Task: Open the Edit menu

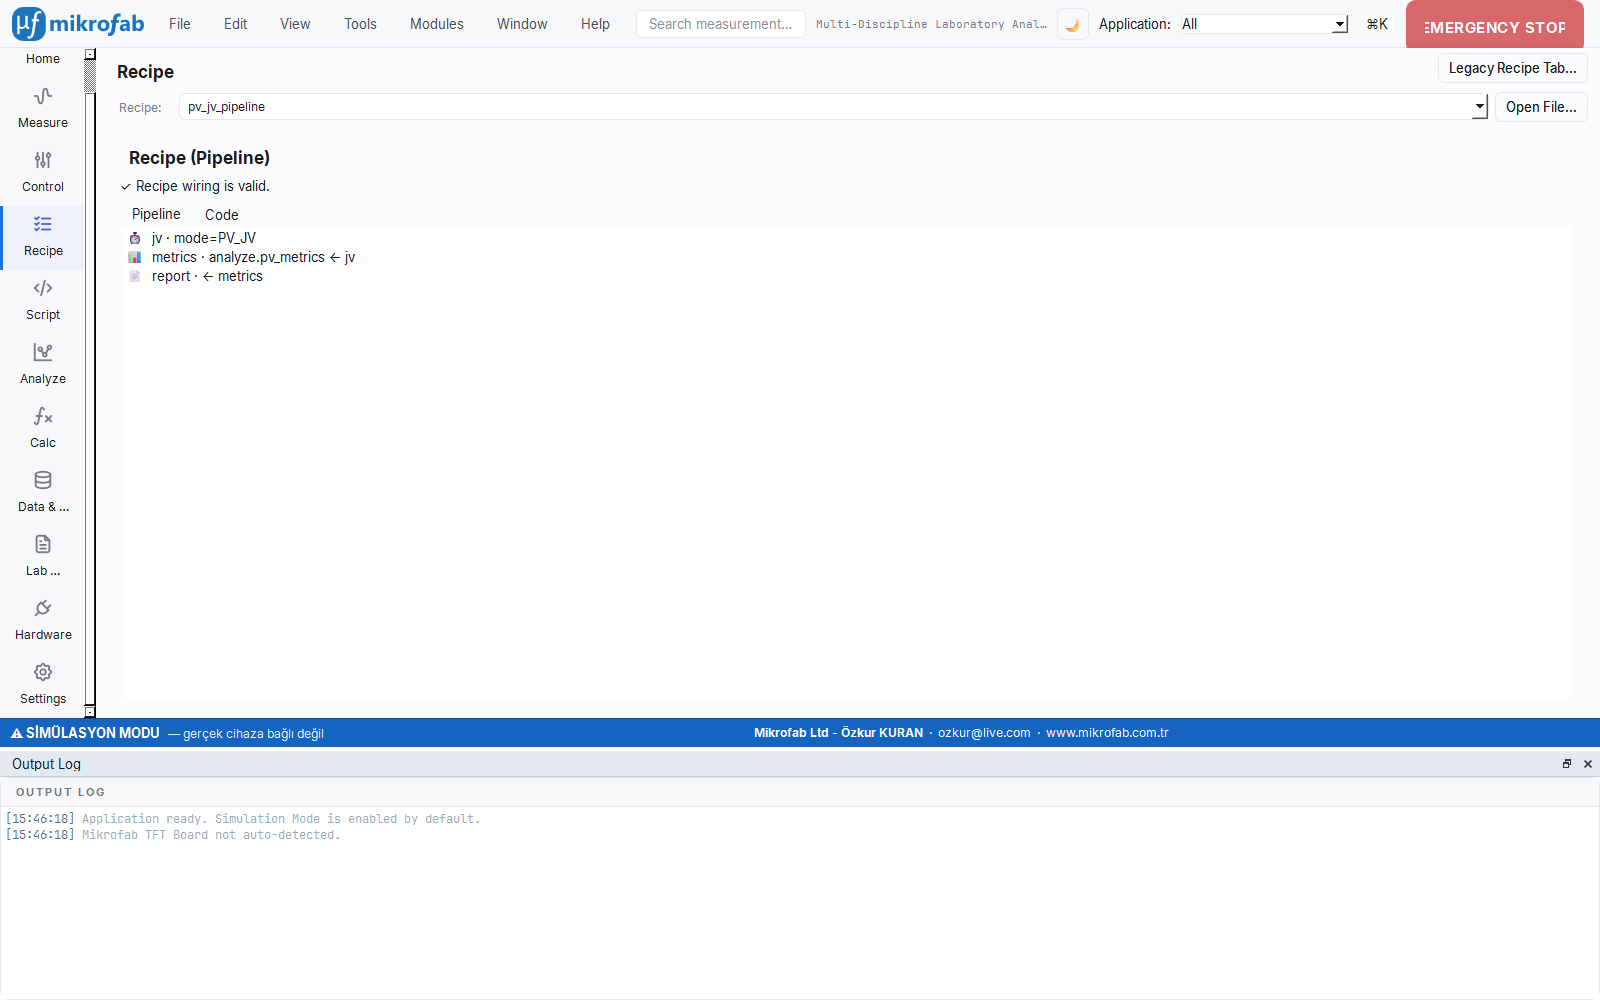Action: 235,24
